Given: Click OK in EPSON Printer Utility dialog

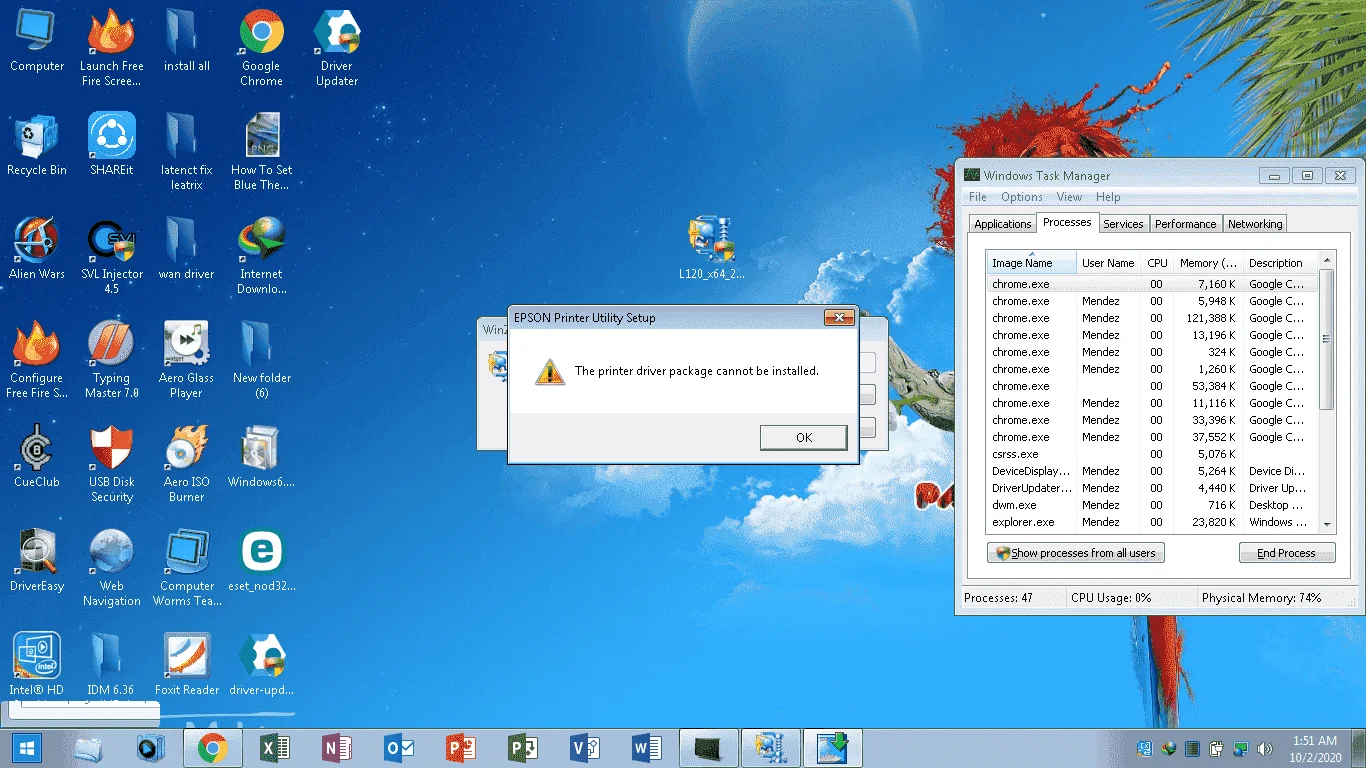Looking at the screenshot, I should (803, 437).
